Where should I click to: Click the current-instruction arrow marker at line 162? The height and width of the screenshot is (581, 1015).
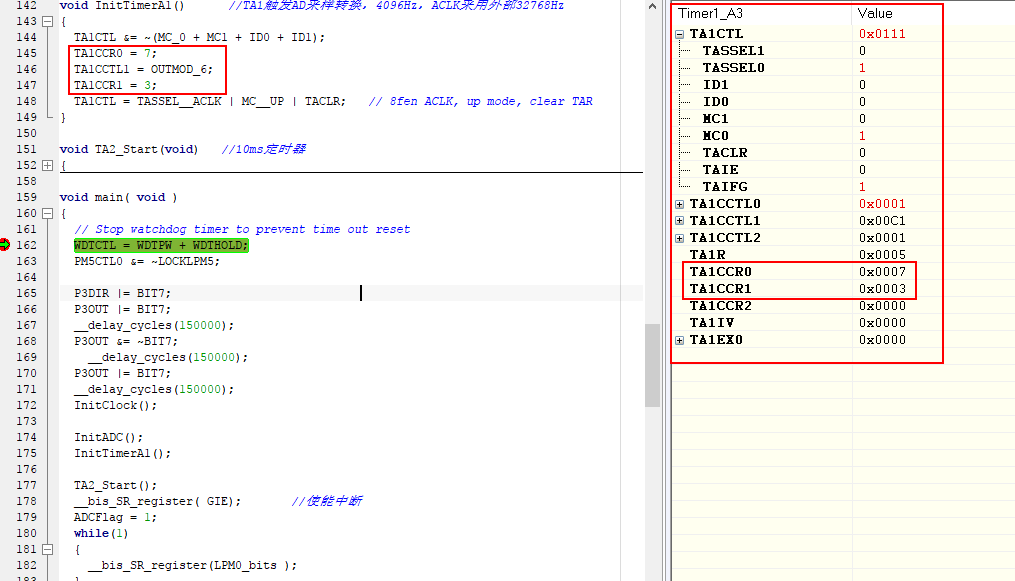tap(5, 245)
